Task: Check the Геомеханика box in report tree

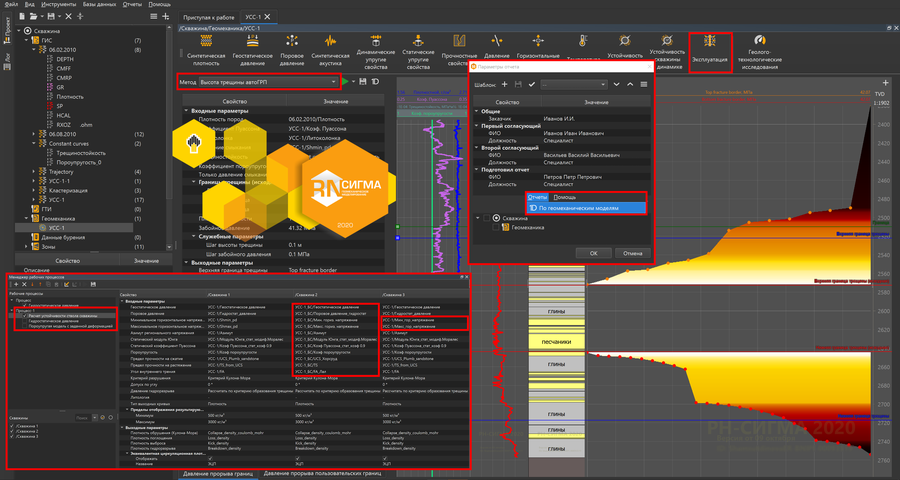Action: pyautogui.click(x=494, y=228)
